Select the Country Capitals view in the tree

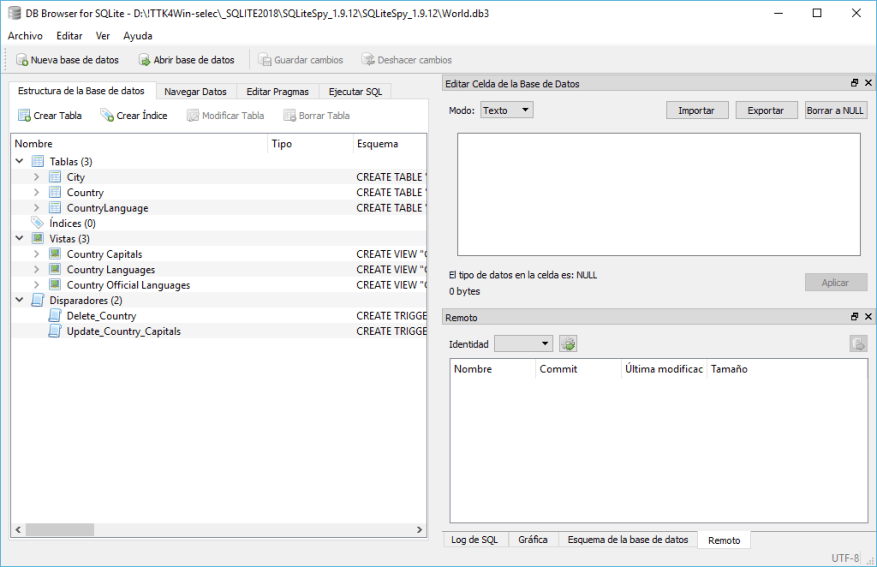[104, 254]
